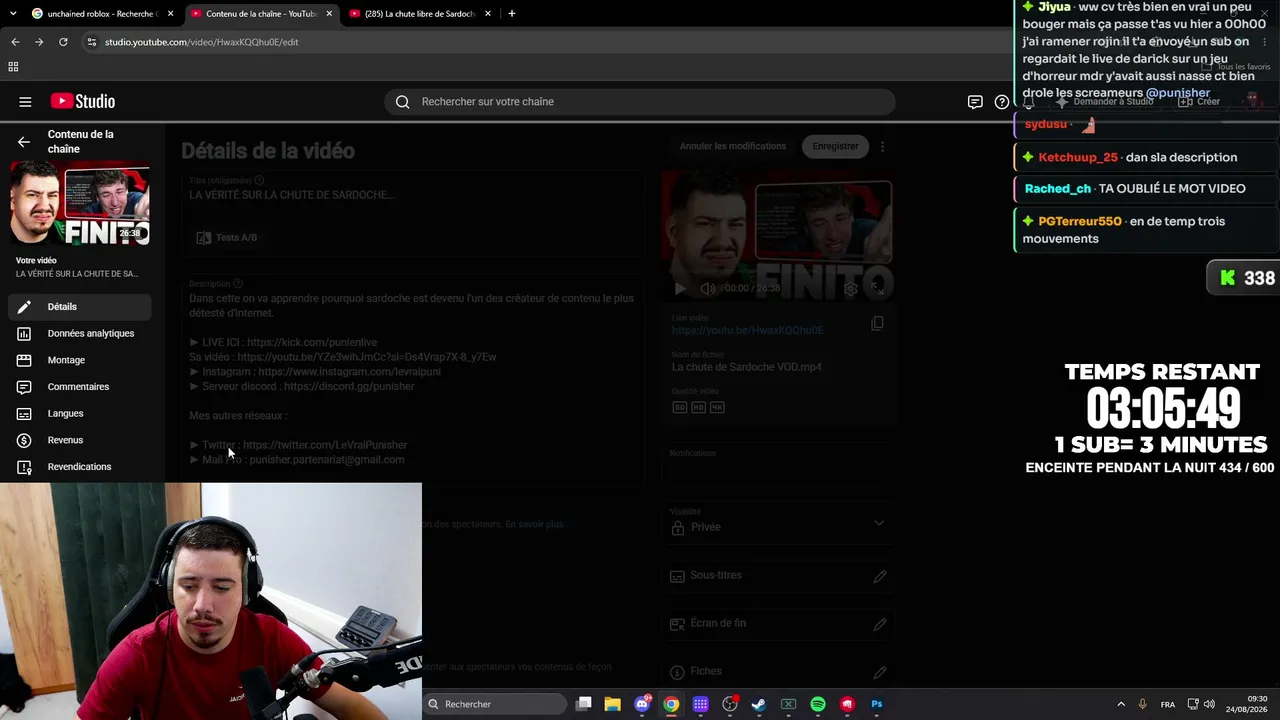Open a new browser tab
Viewport: 1280px width, 720px height.
tap(512, 14)
